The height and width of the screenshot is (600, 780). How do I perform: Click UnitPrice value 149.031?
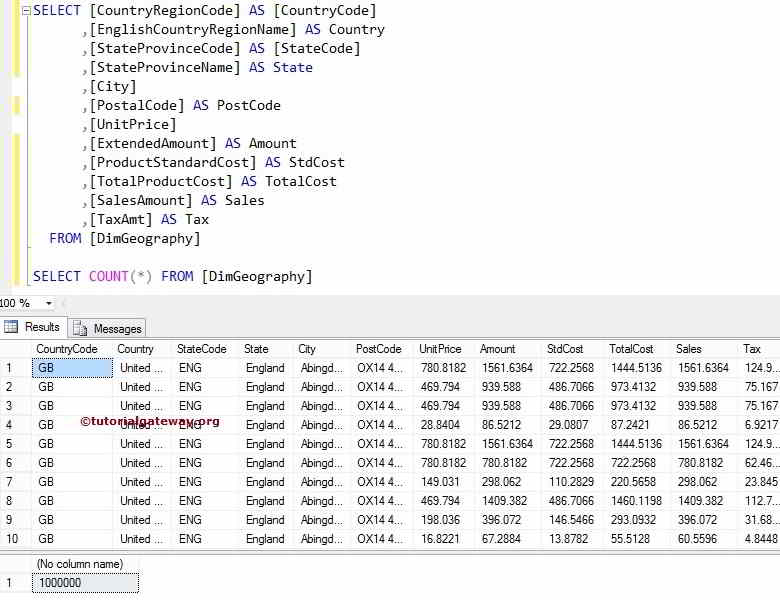click(x=440, y=482)
